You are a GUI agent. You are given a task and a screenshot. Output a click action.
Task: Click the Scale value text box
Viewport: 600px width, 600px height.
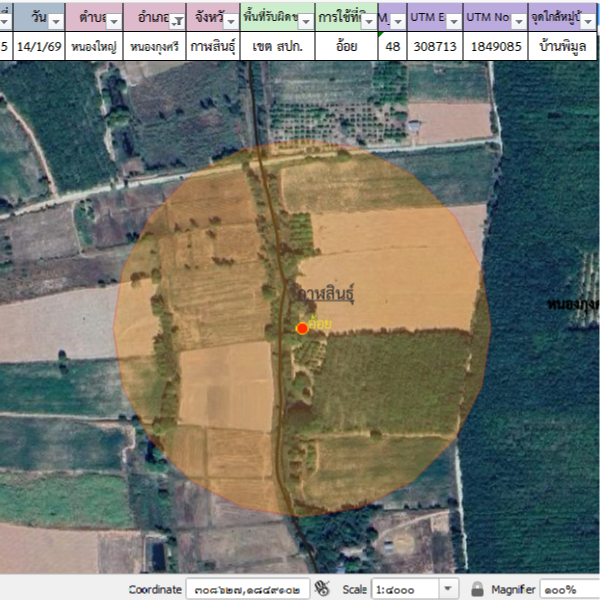point(403,590)
